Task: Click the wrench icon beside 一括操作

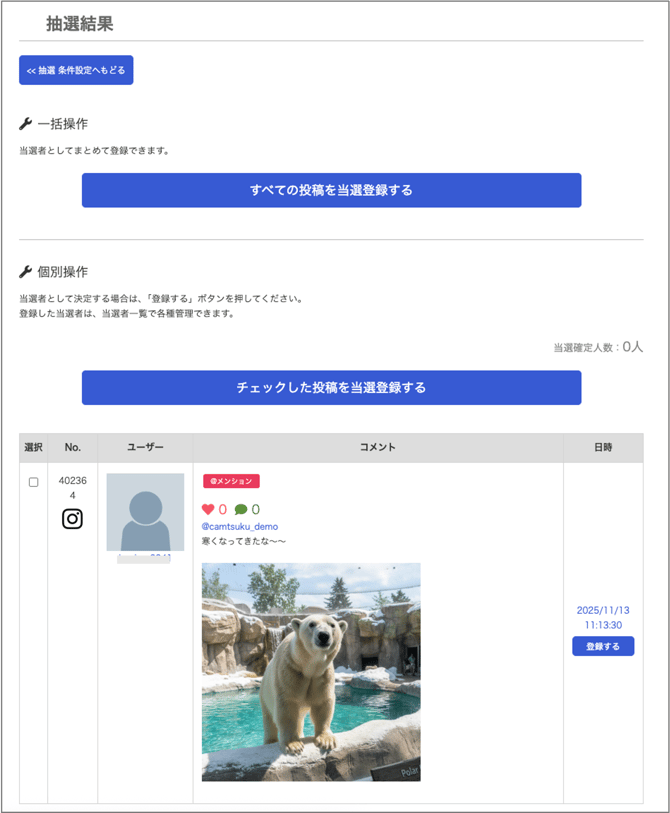Action: click(x=25, y=124)
